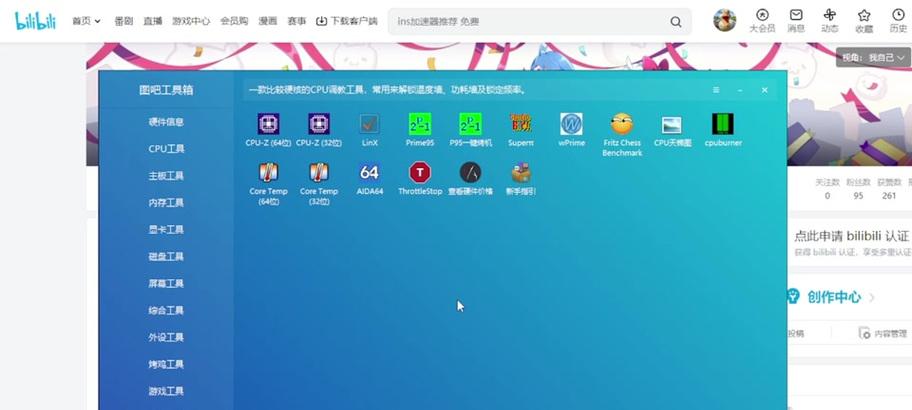This screenshot has height=410, width=912.
Task: Switch to 综合工具 category
Action: click(166, 310)
